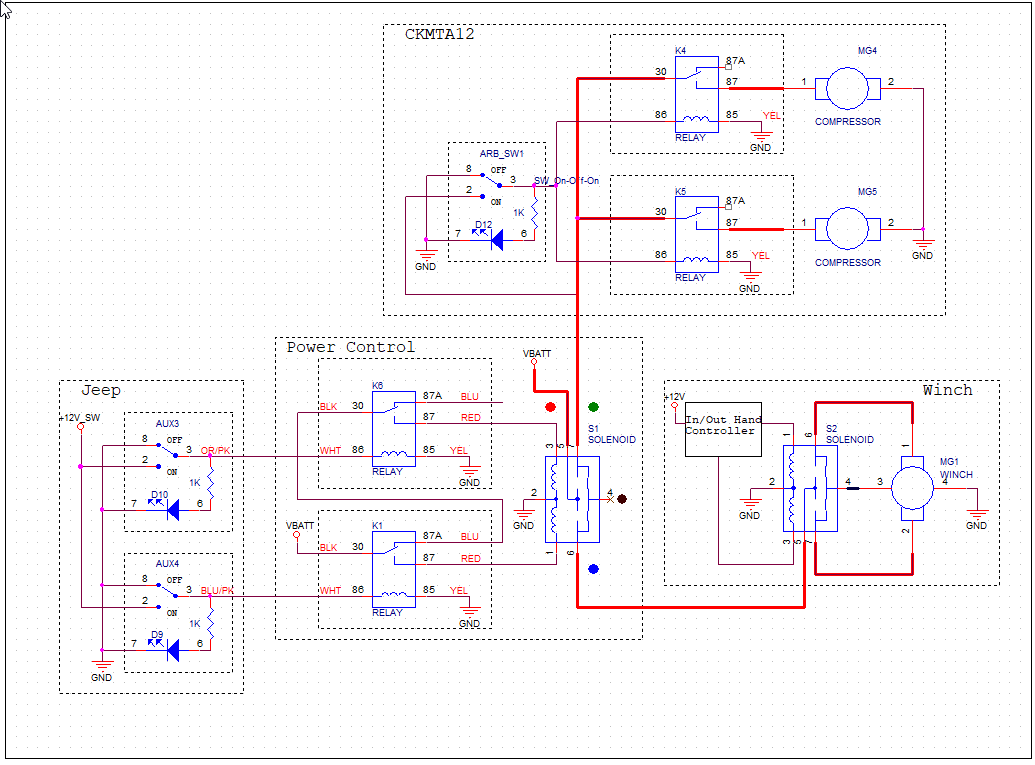
Task: Click the BLU/PK wire label
Action: [x=217, y=591]
